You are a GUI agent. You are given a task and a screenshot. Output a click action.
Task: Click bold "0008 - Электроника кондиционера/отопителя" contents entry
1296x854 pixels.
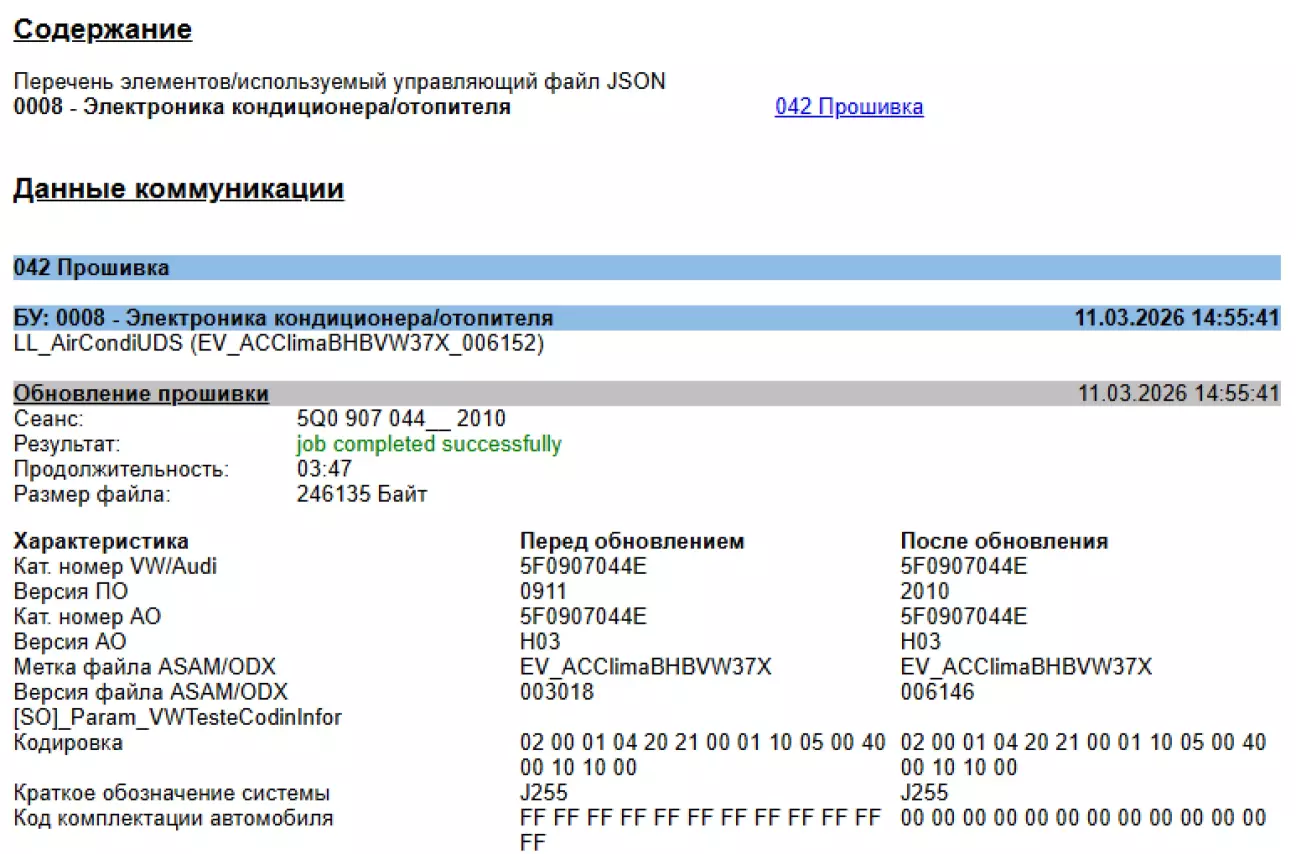(x=262, y=107)
